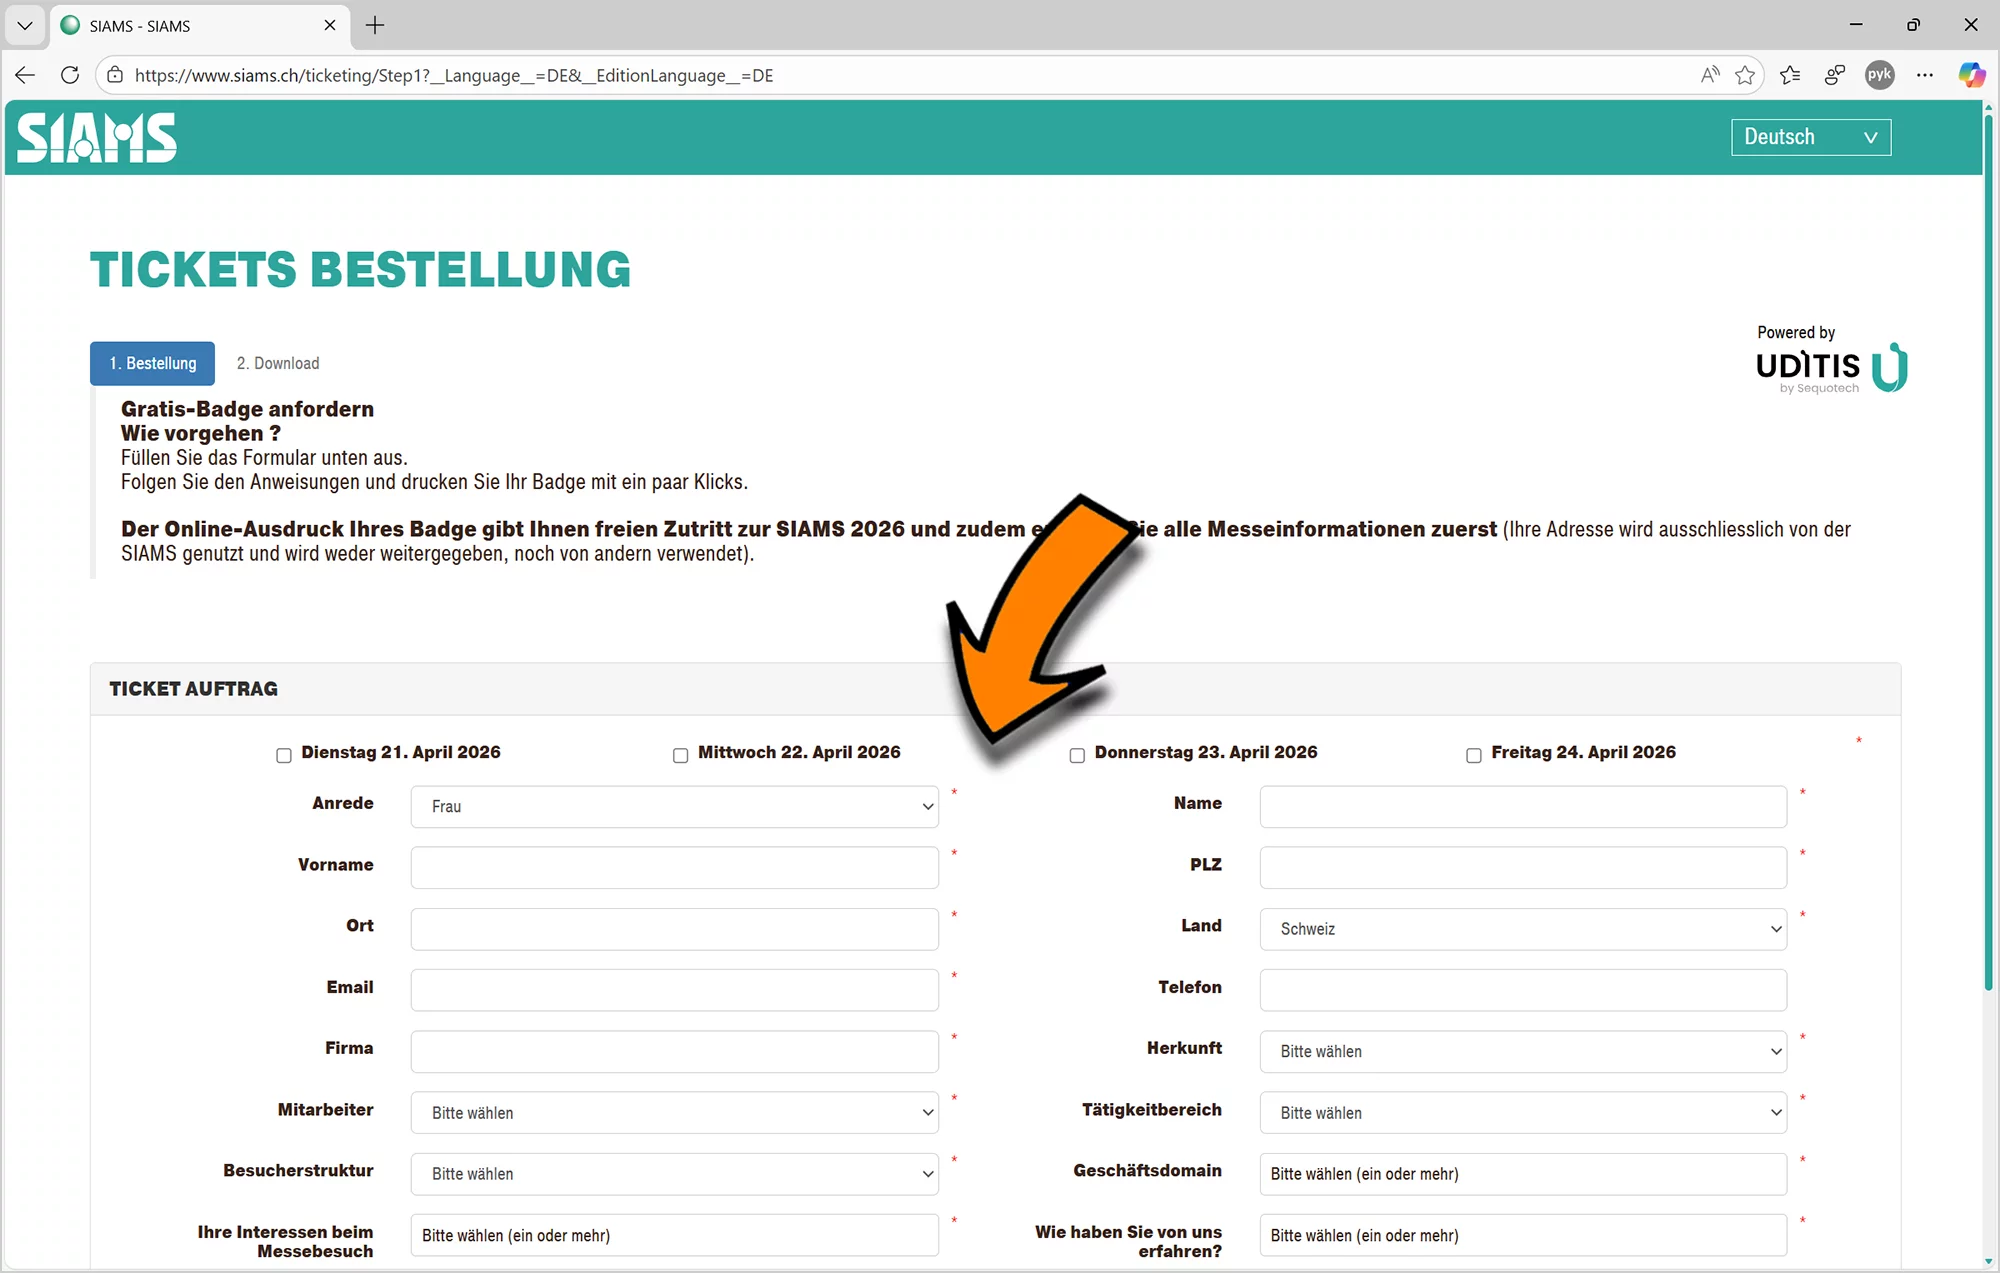Check Dienstag 21. April 2026 box
The width and height of the screenshot is (2000, 1273).
[x=284, y=755]
